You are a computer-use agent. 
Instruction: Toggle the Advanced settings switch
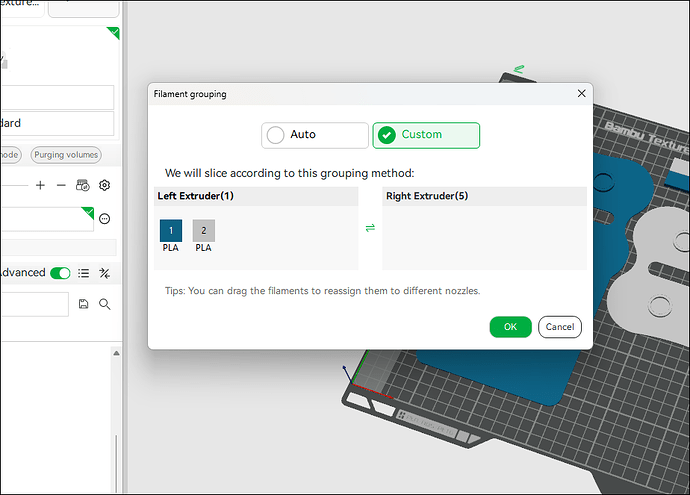[60, 273]
